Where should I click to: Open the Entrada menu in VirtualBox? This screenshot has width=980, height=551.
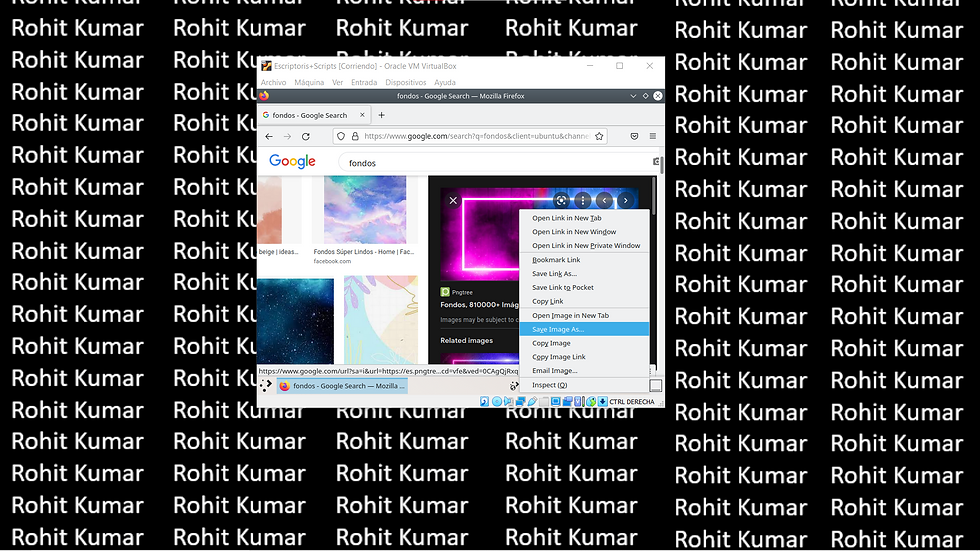(x=364, y=82)
